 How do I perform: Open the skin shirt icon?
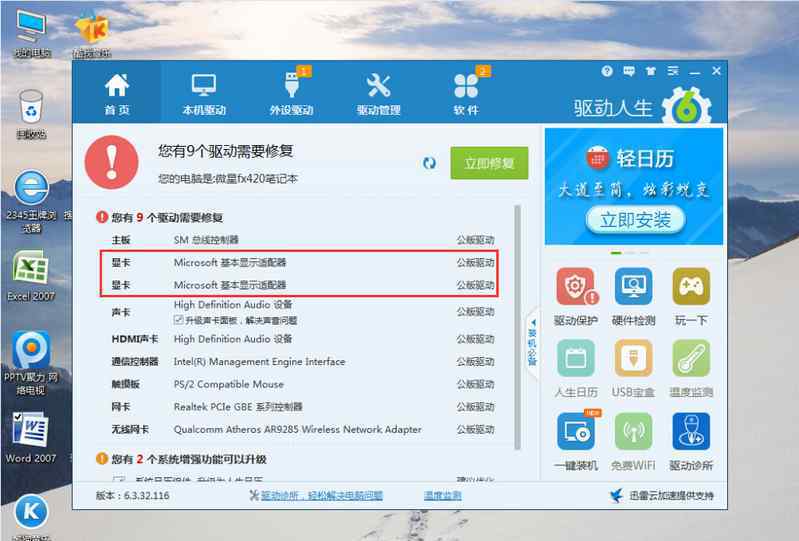[x=651, y=71]
